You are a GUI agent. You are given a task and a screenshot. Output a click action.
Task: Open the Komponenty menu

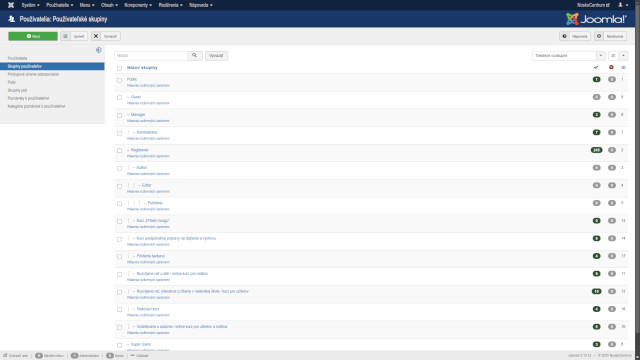138,5
